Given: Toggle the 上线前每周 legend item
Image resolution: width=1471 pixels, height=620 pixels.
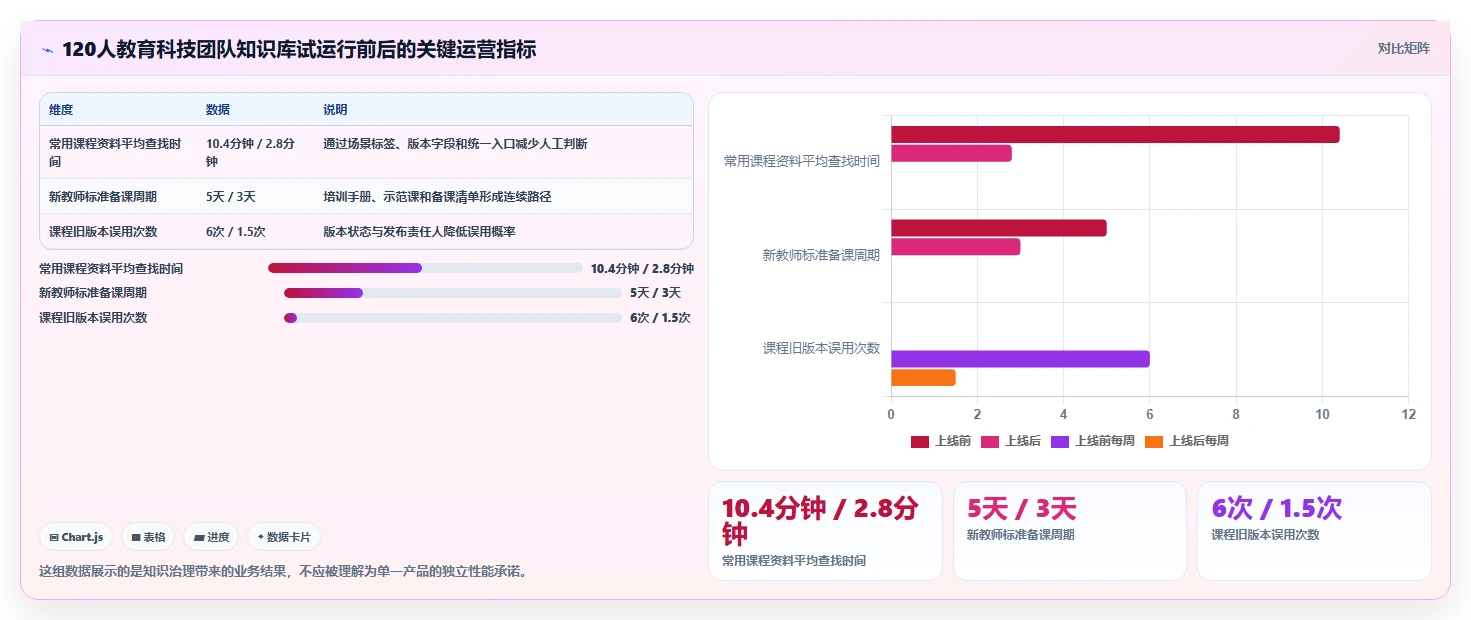Looking at the screenshot, I should pos(1093,441).
